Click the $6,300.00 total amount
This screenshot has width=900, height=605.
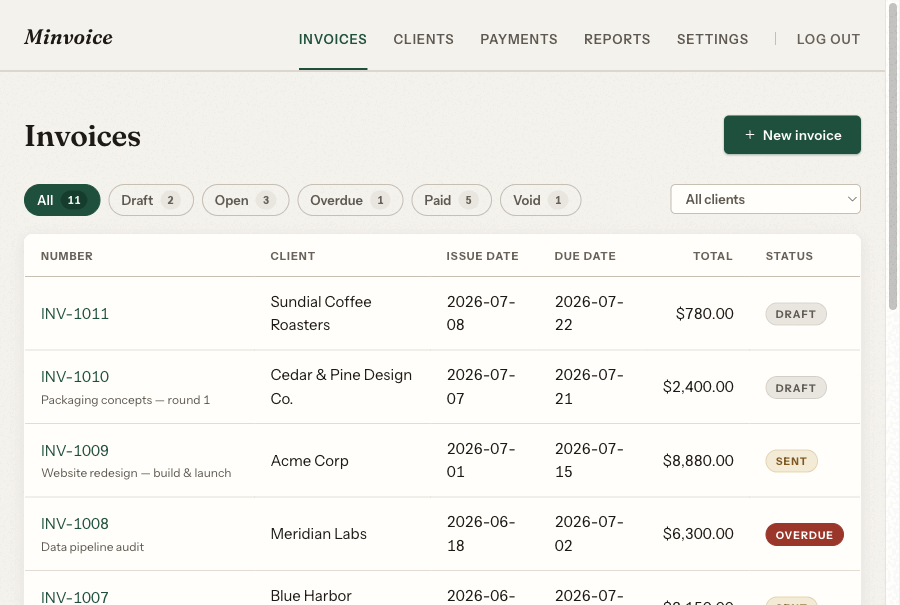(698, 534)
